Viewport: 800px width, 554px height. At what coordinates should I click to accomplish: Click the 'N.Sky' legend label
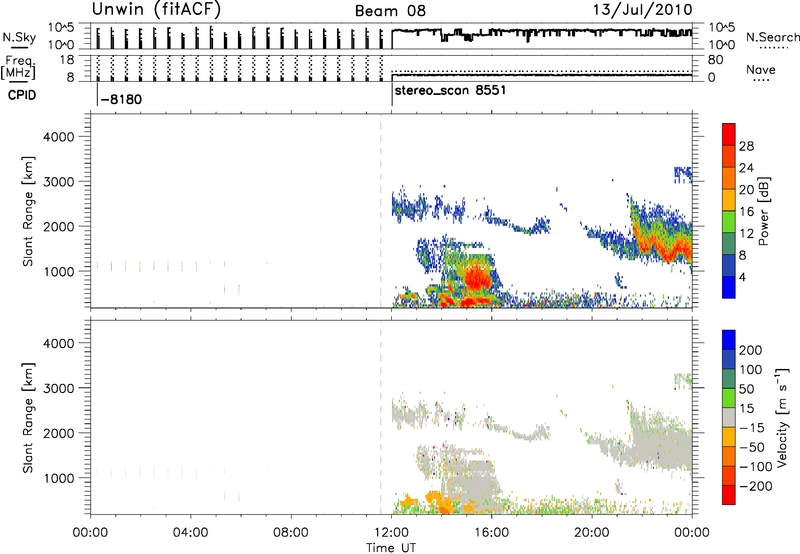19,37
